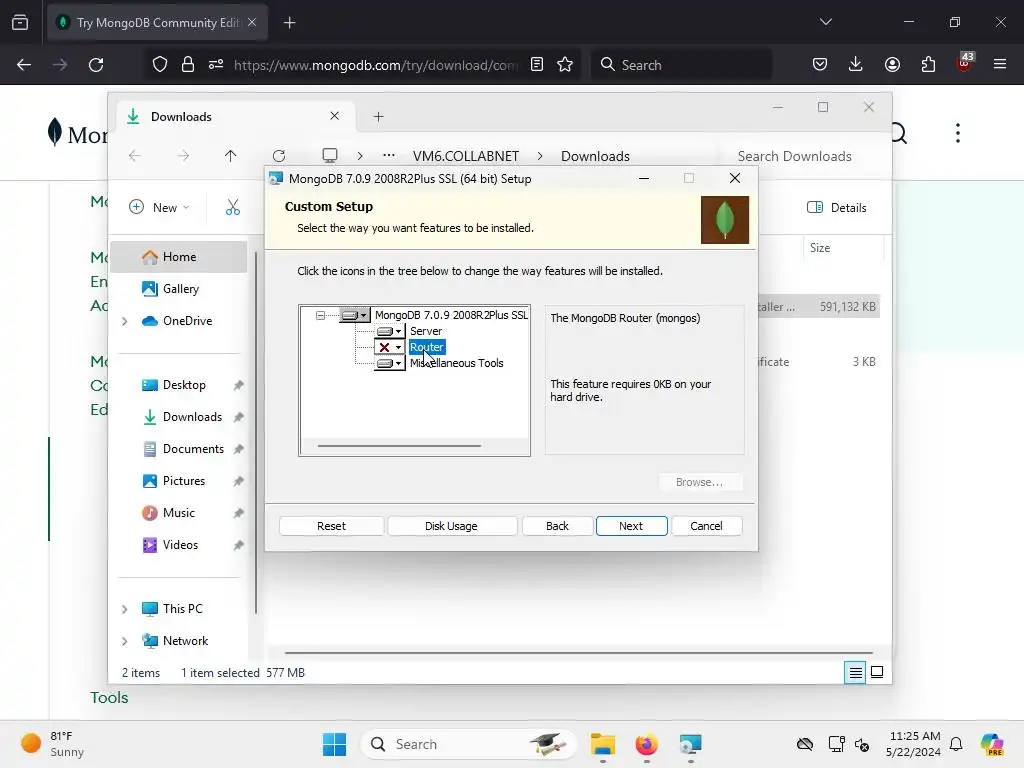Click the installer icon in Setup title bar
This screenshot has width=1024, height=768.
[x=276, y=178]
